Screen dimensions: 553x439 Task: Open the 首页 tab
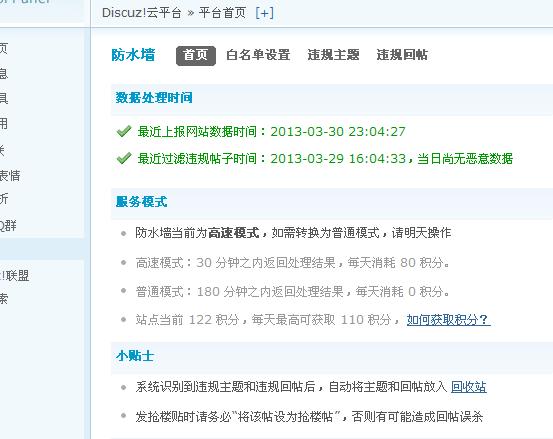click(x=196, y=56)
